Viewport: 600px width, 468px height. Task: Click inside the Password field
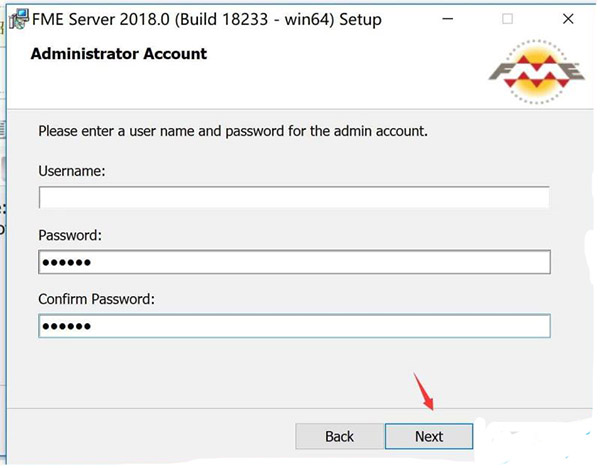[x=294, y=262]
